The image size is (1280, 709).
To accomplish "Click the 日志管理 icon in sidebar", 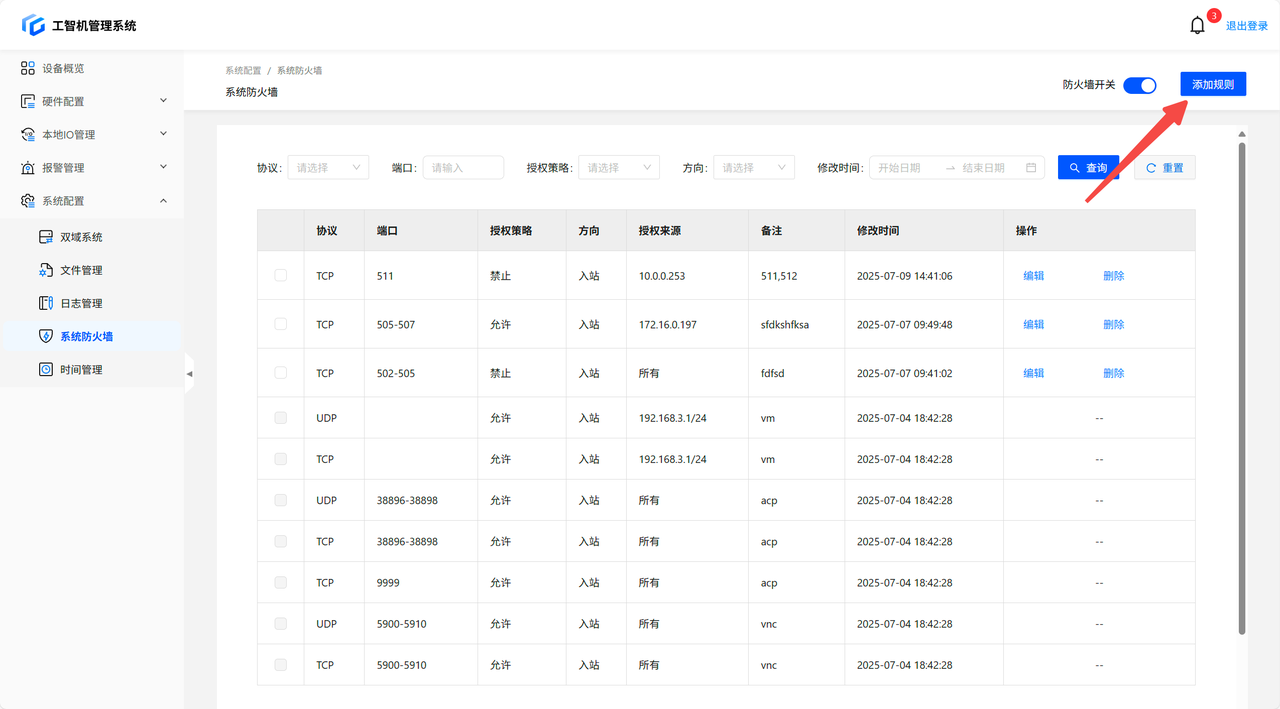I will pyautogui.click(x=45, y=303).
